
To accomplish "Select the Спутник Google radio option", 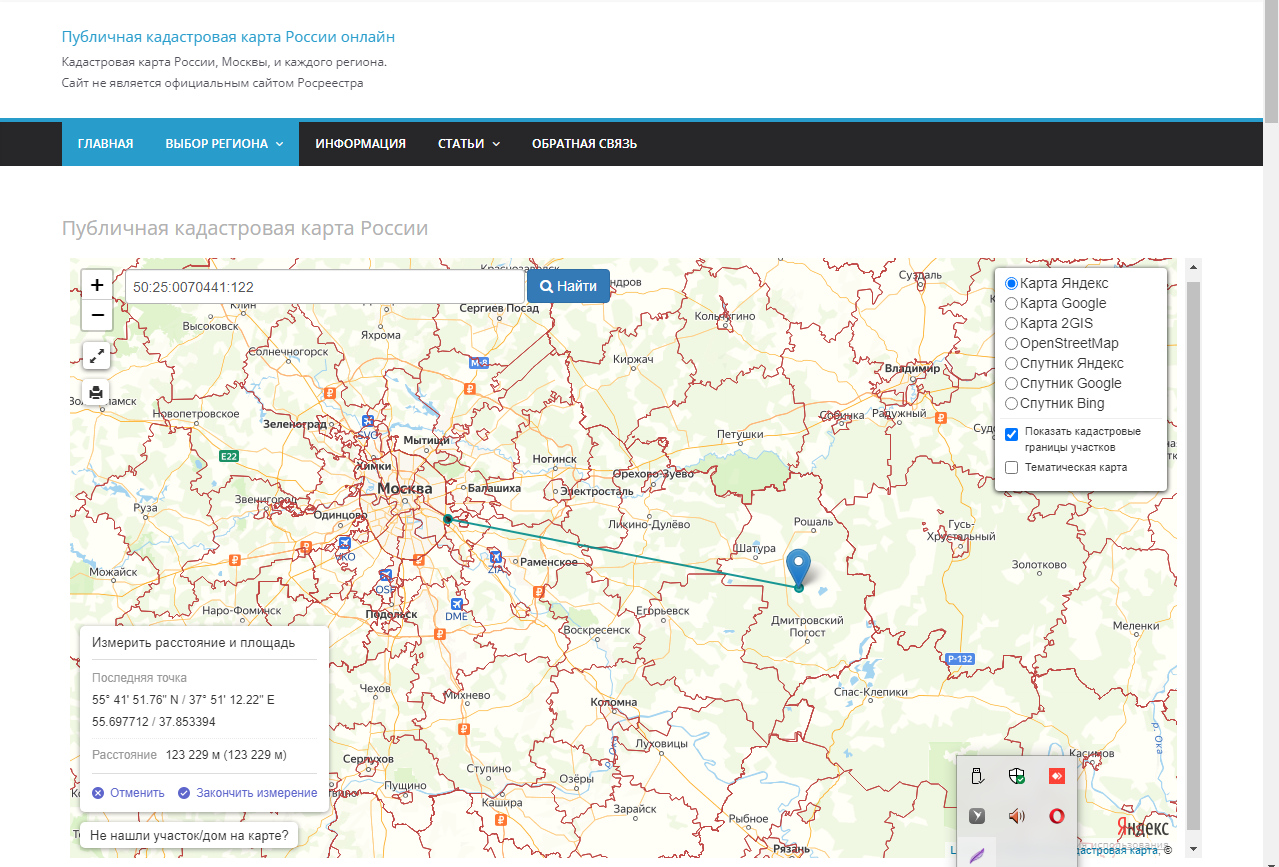I will [1012, 384].
